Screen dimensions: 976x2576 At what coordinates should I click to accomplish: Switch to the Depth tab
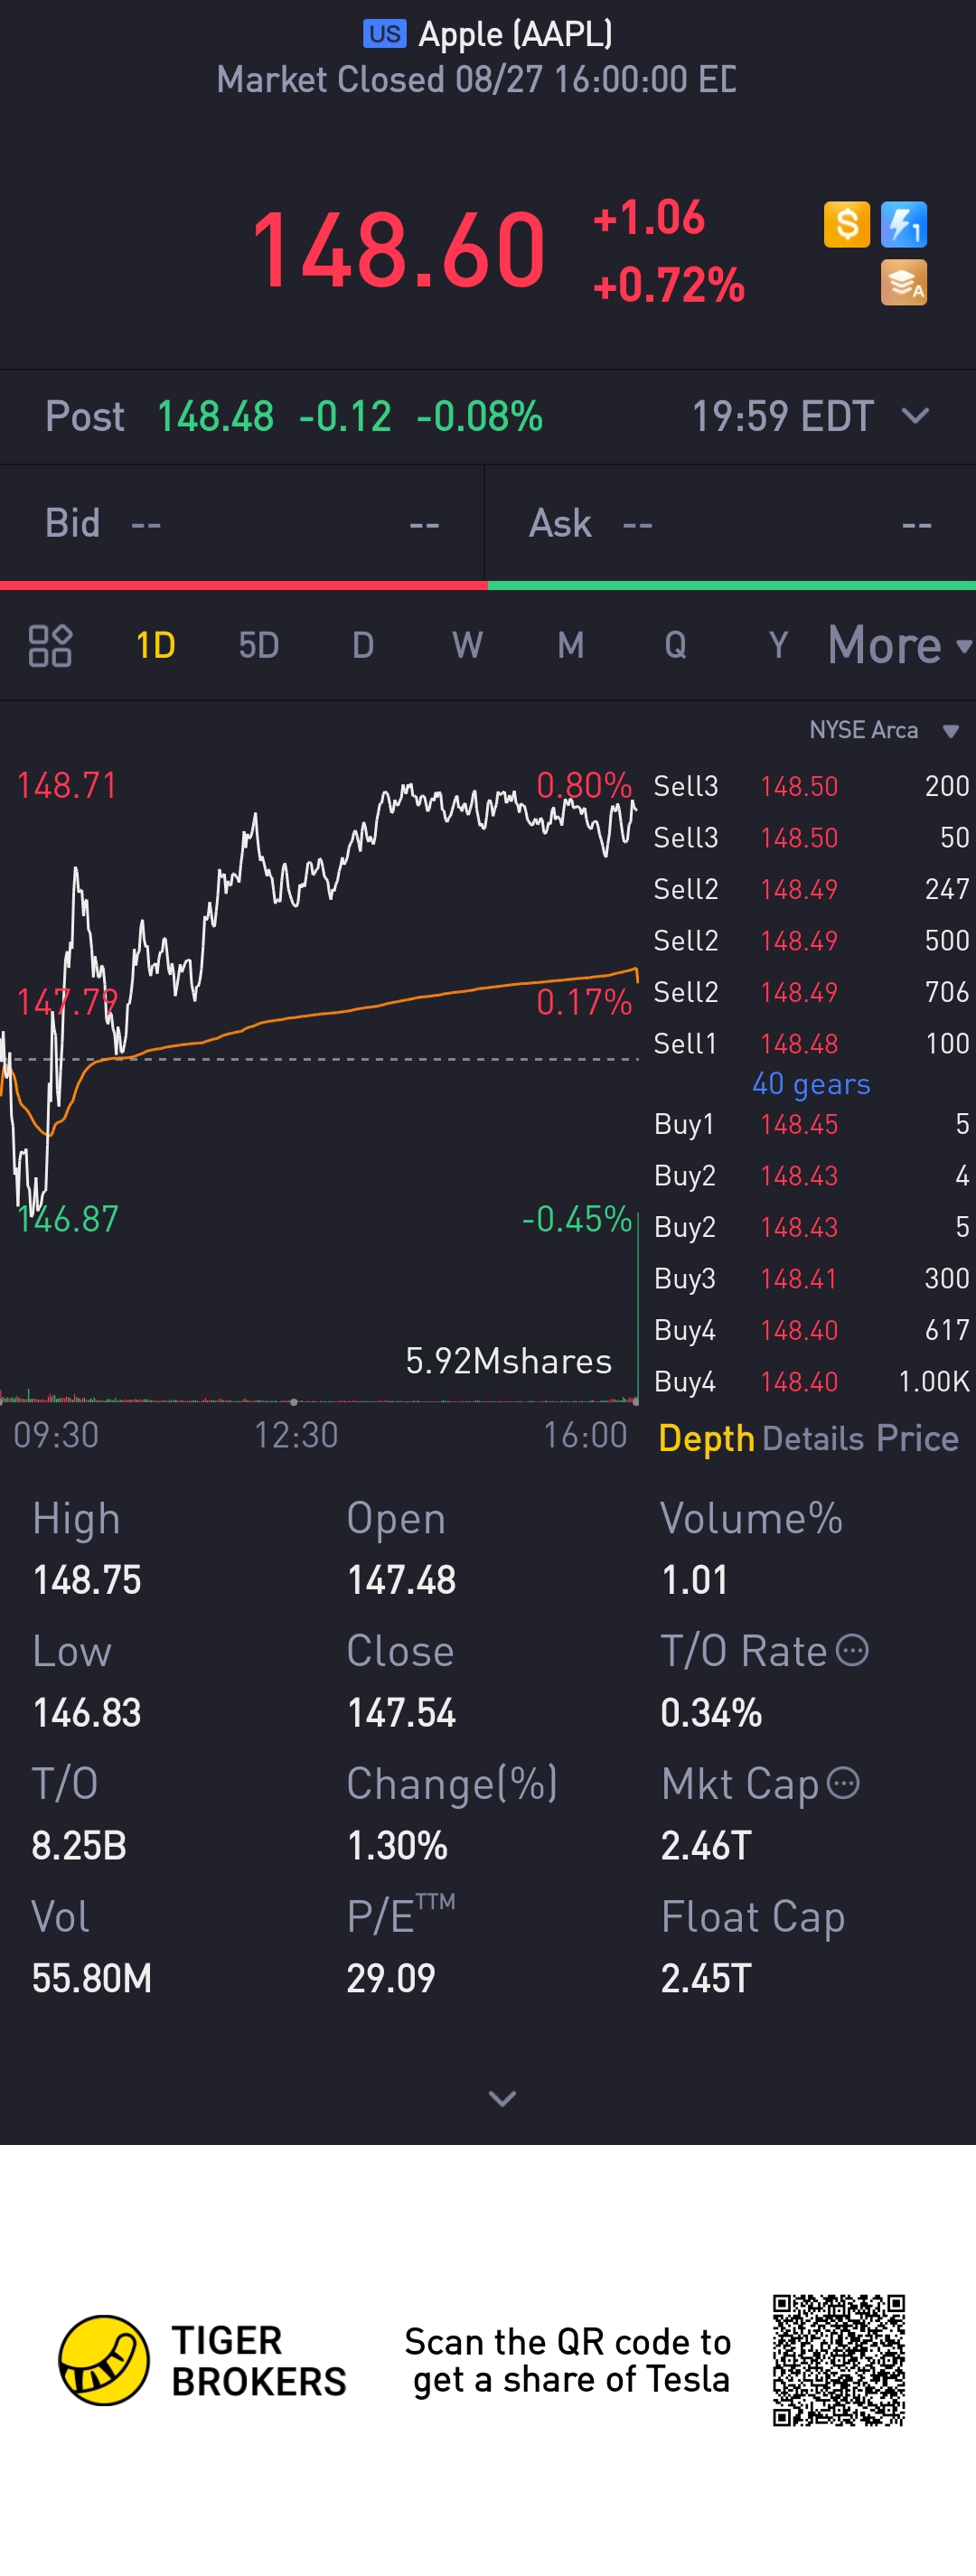pyautogui.click(x=706, y=1438)
